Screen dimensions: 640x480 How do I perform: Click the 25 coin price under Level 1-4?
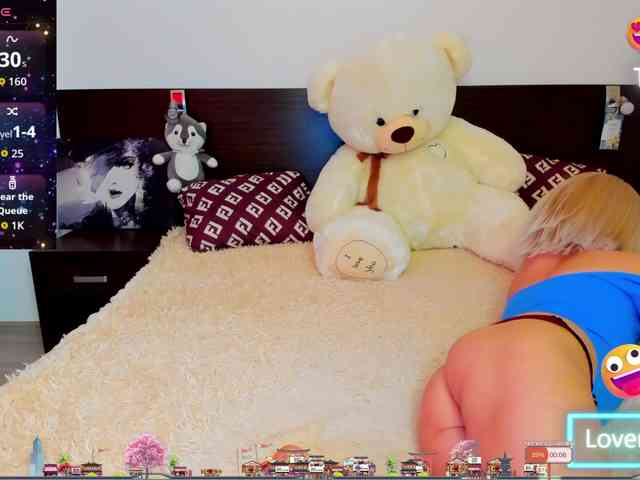(12, 154)
